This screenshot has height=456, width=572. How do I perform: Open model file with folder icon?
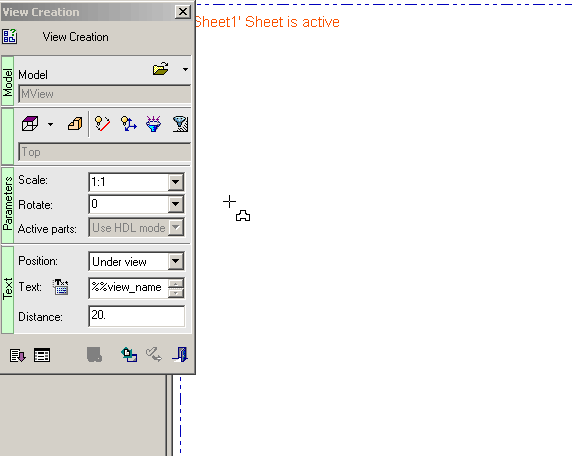[161, 69]
